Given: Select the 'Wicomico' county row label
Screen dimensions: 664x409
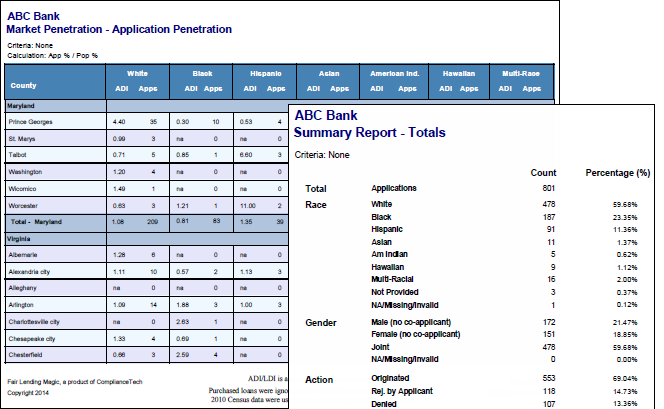Looking at the screenshot, I should pos(22,189).
